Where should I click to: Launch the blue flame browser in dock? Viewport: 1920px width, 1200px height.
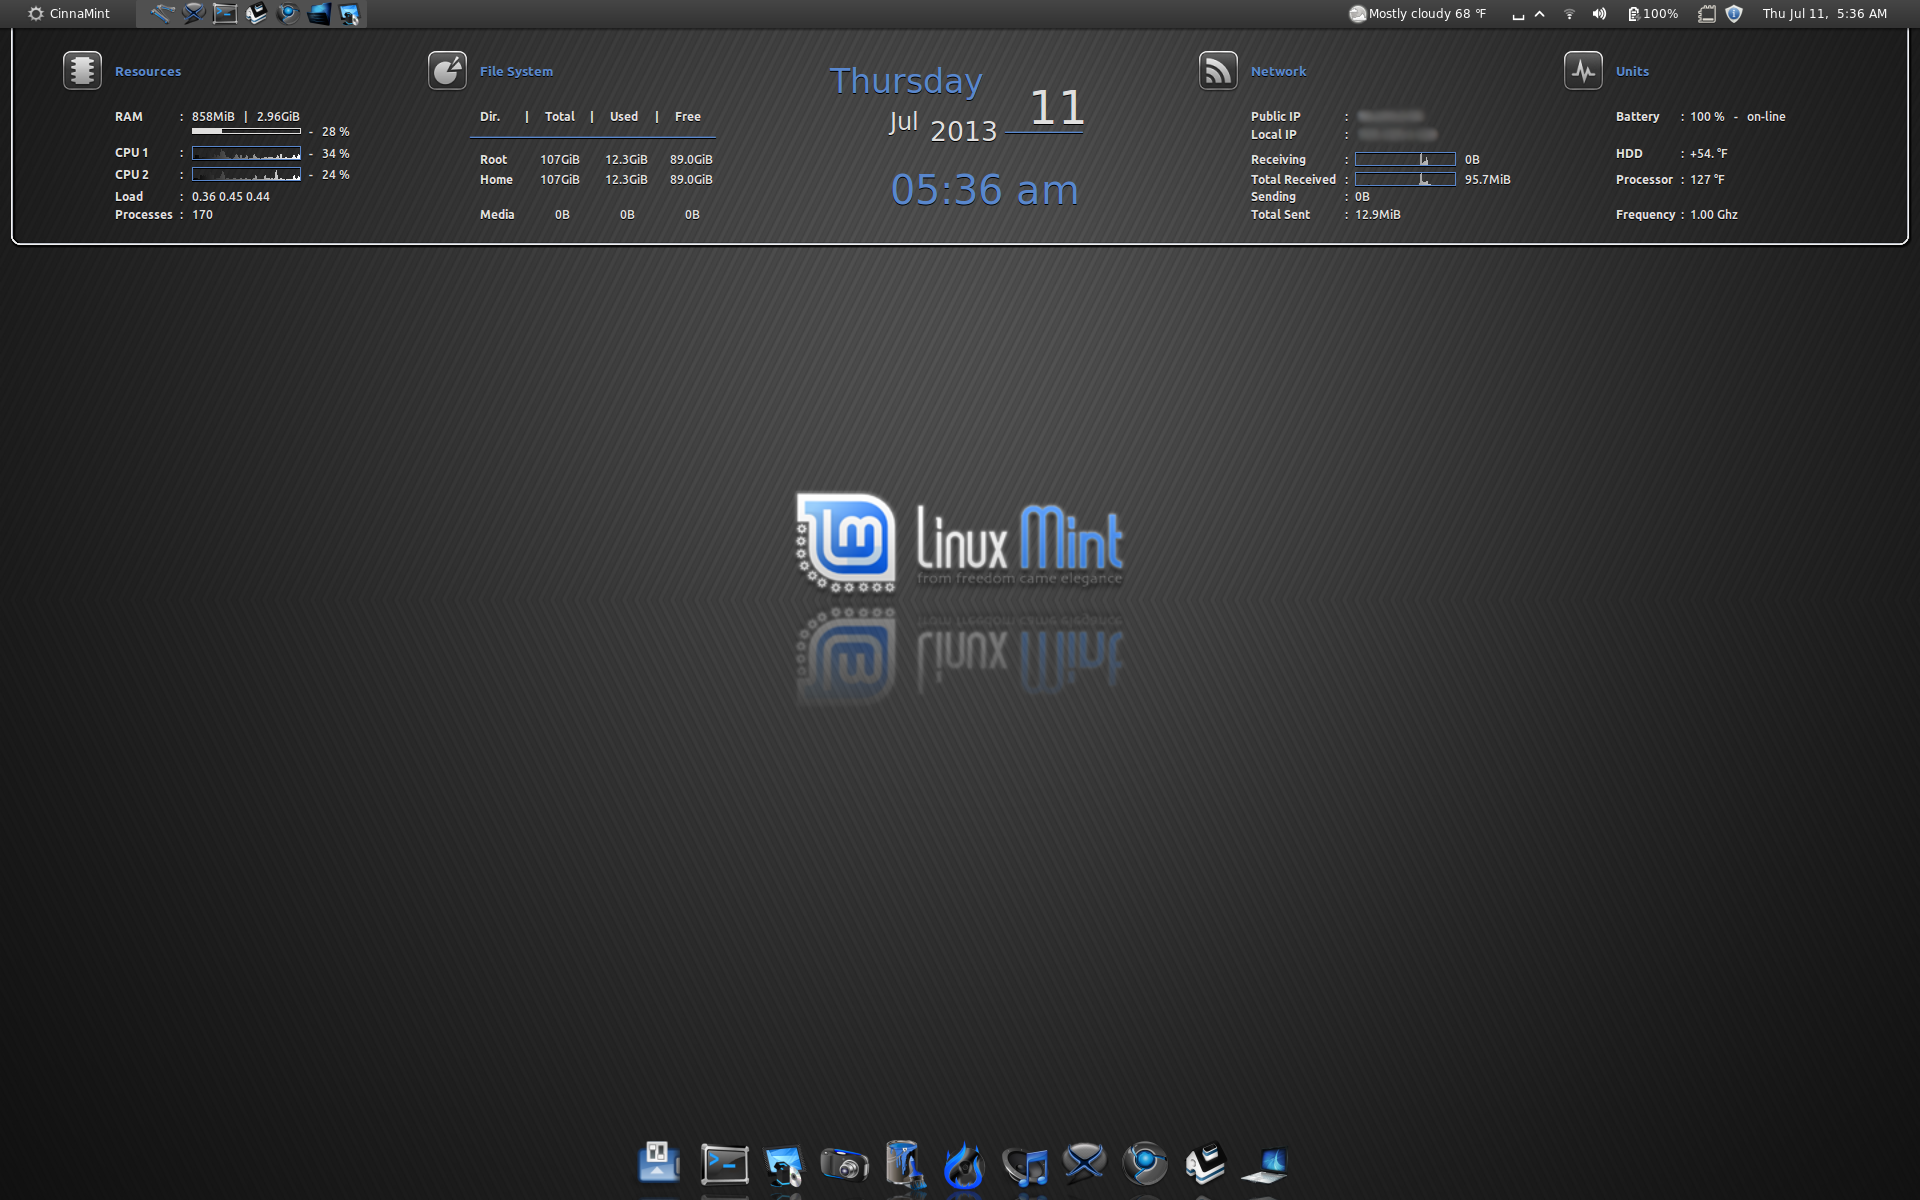tap(964, 1164)
